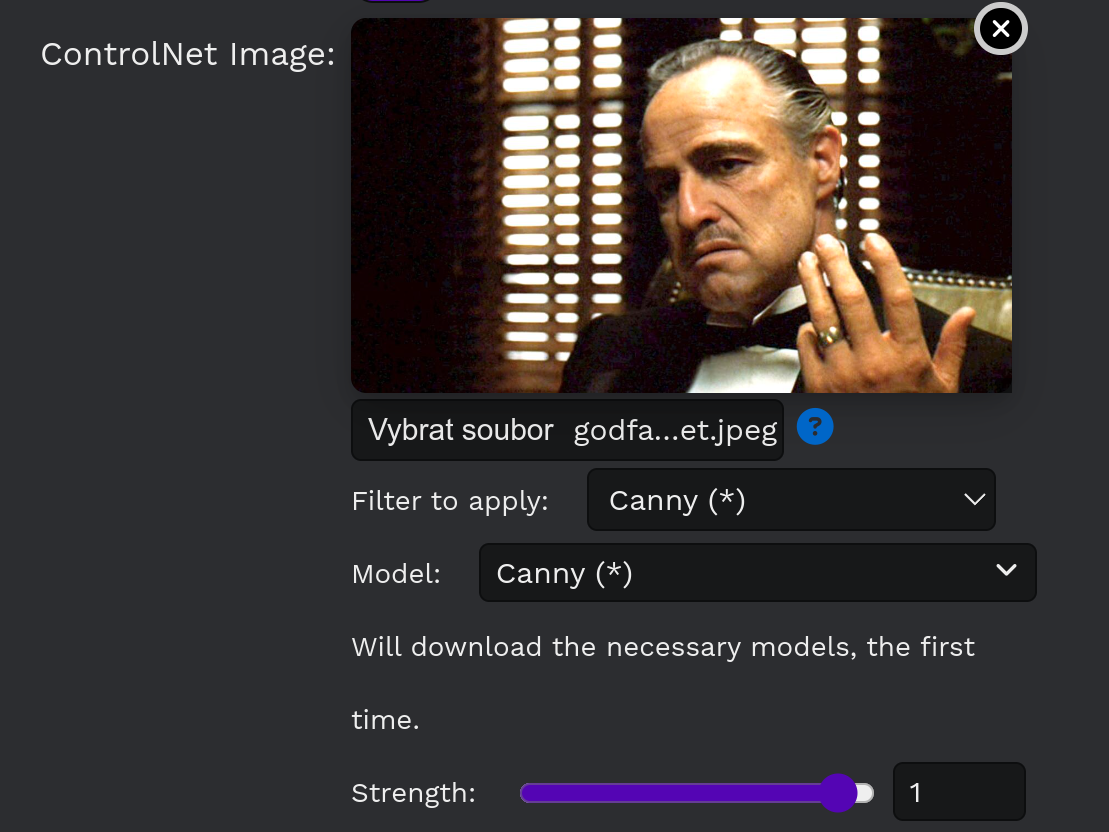
Task: Click the "Strength:" label text
Action: point(413,793)
